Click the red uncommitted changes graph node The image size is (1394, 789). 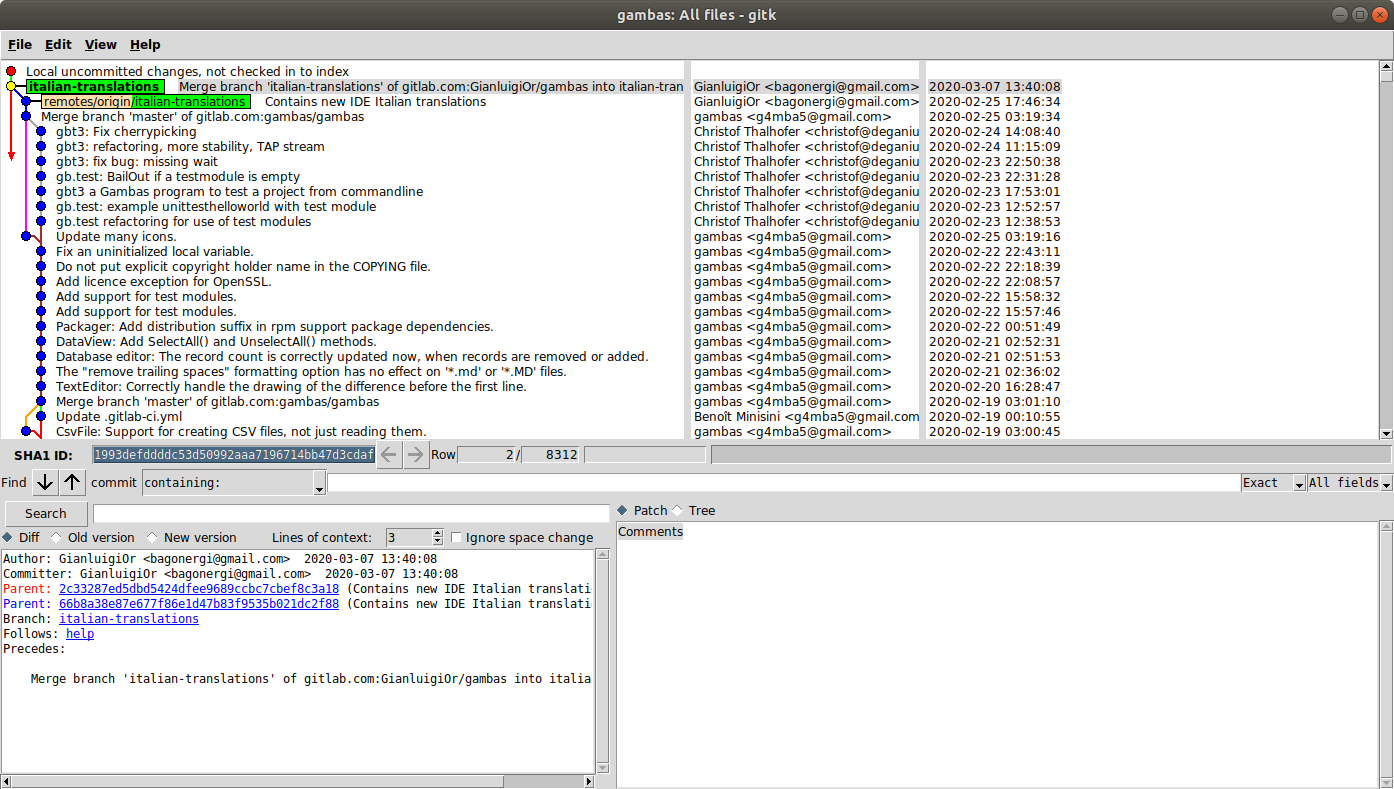11,72
